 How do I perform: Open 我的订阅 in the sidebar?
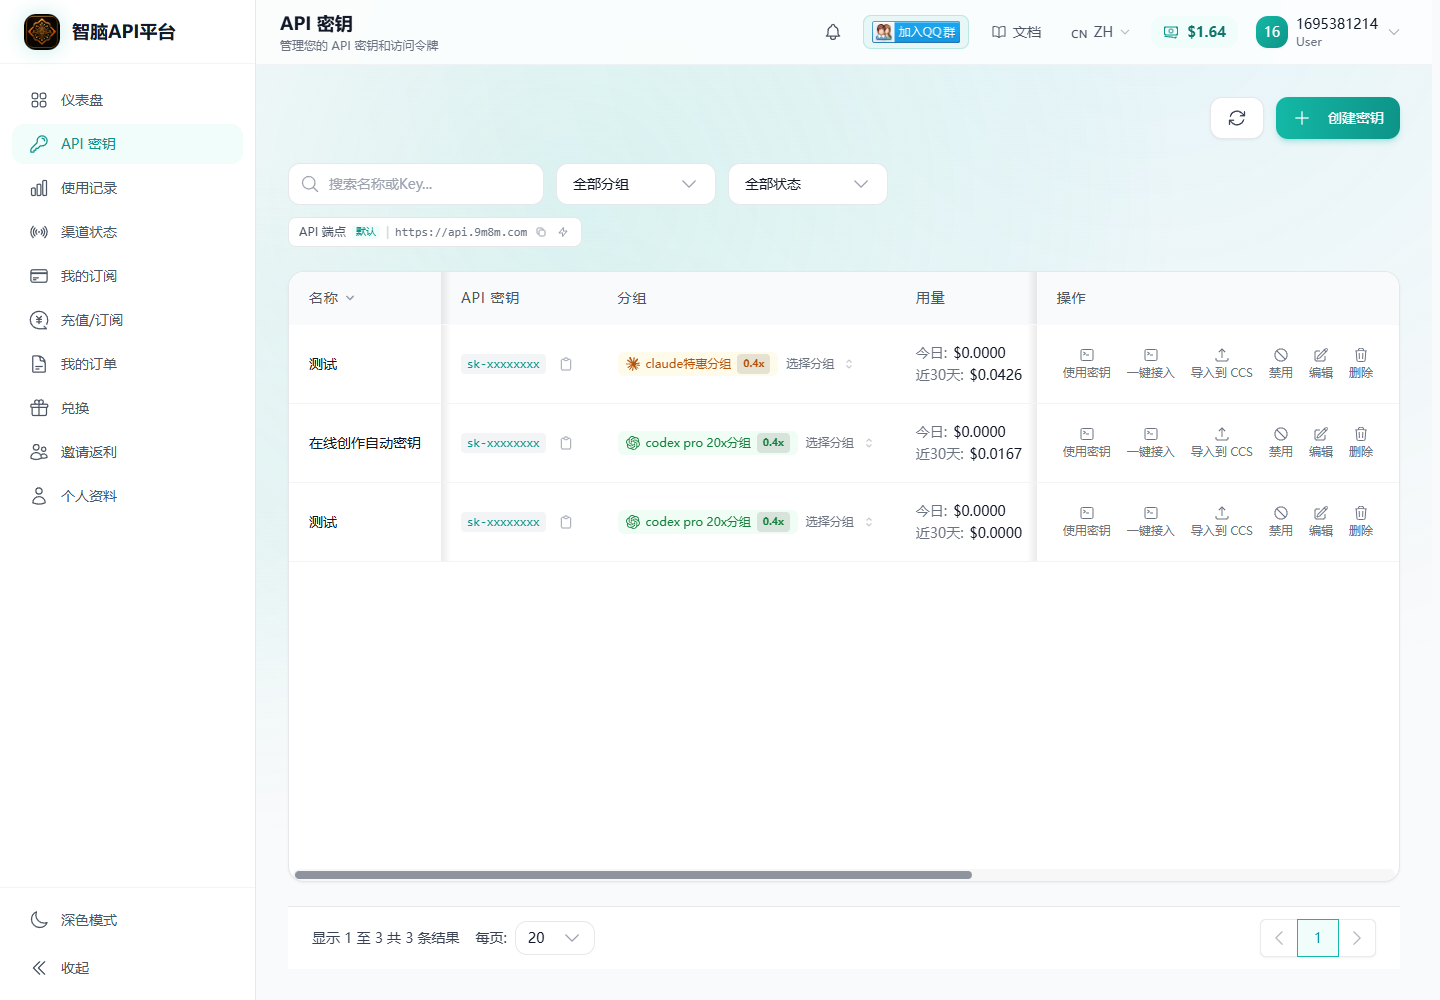127,276
